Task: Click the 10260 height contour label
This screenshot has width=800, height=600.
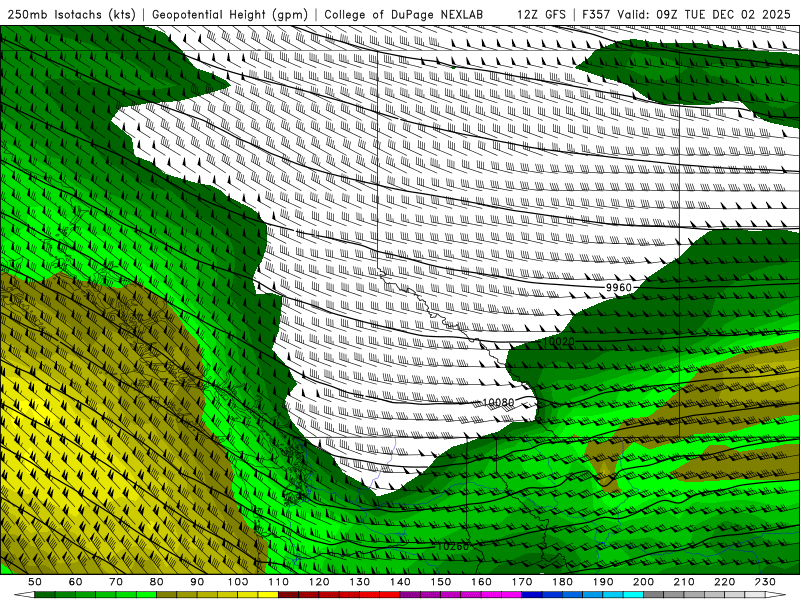Action: coord(453,546)
